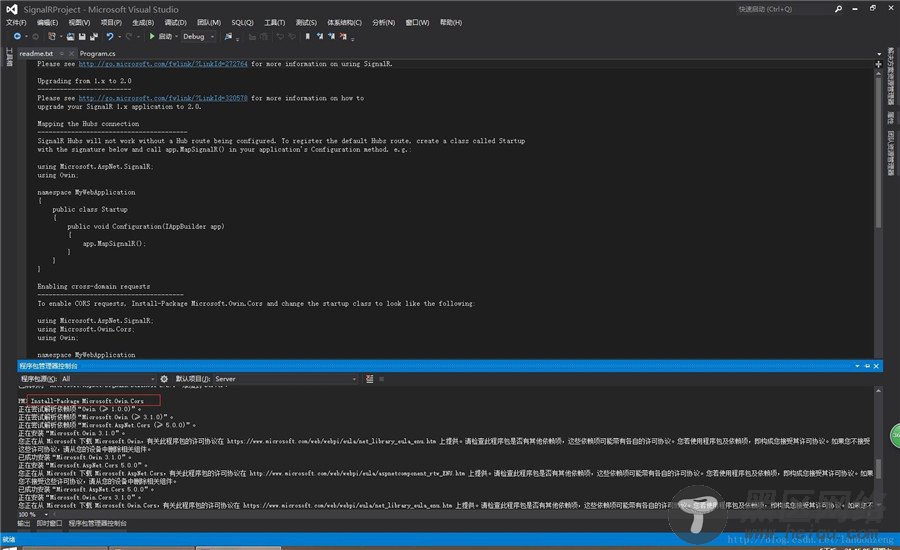The width and height of the screenshot is (900, 550).
Task: Open the 文件(F) menu
Action: (16, 22)
